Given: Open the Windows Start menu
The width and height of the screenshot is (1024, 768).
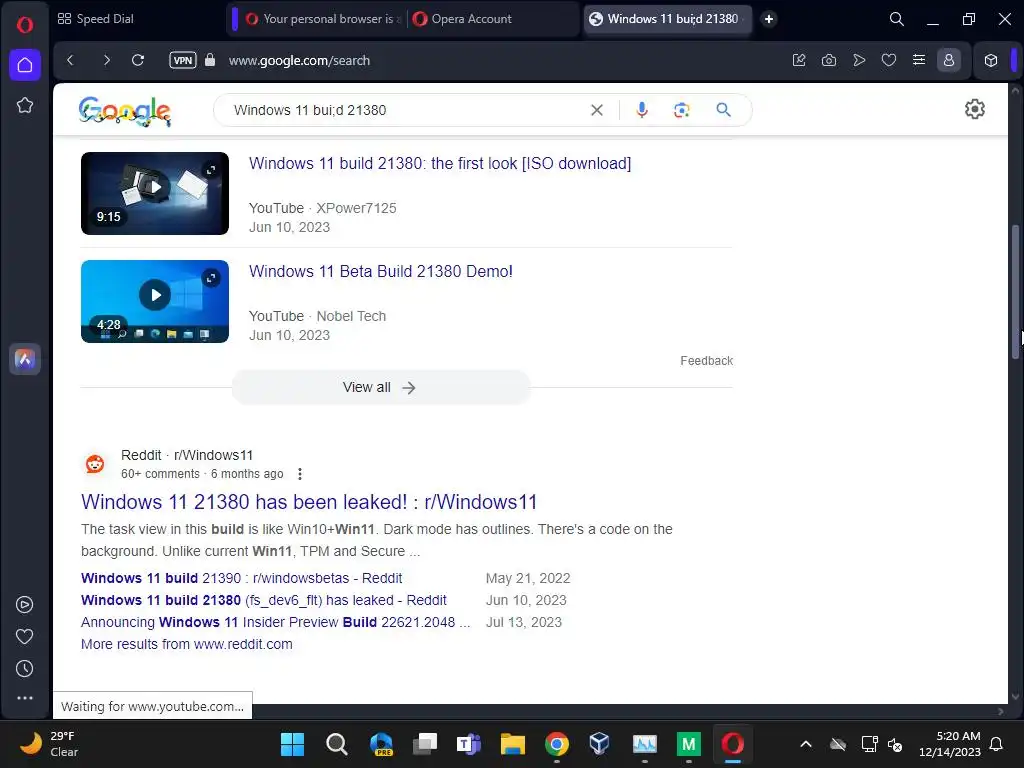Looking at the screenshot, I should pyautogui.click(x=292, y=744).
